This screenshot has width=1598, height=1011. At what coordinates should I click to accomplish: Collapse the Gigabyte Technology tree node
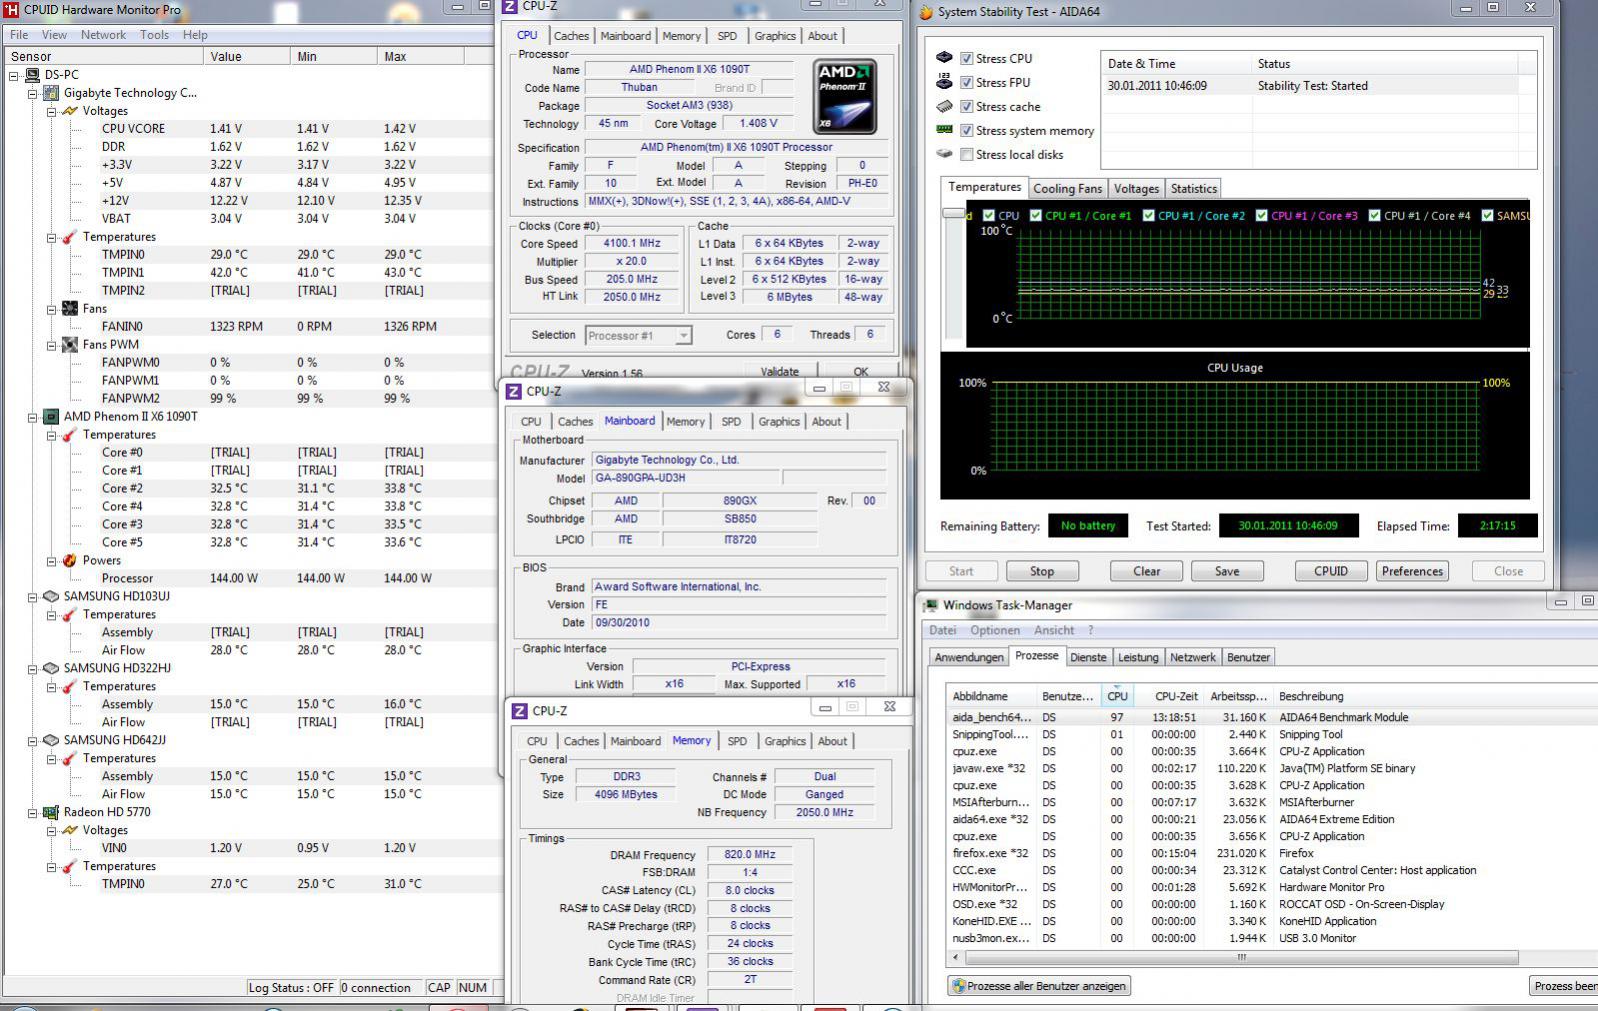point(33,93)
